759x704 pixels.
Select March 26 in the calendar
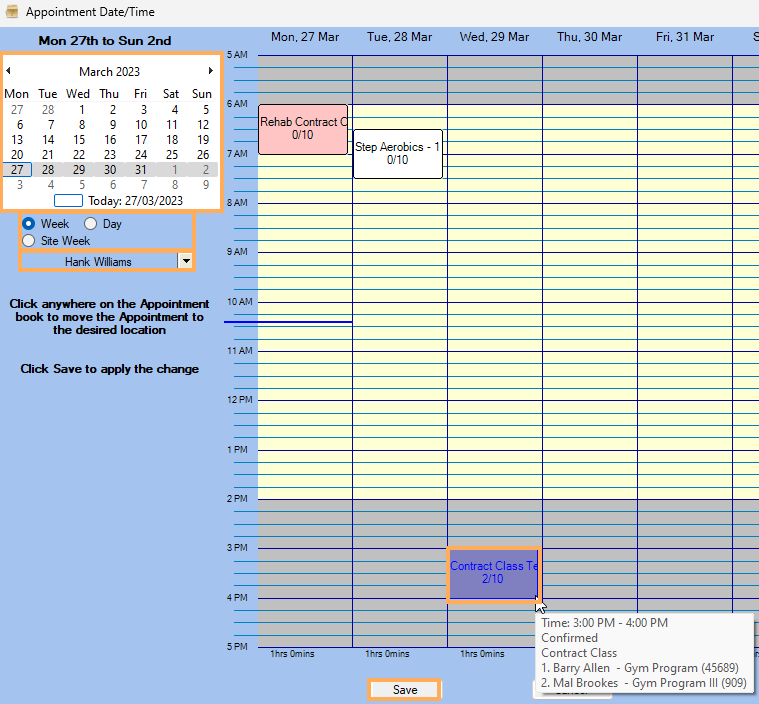coord(203,155)
